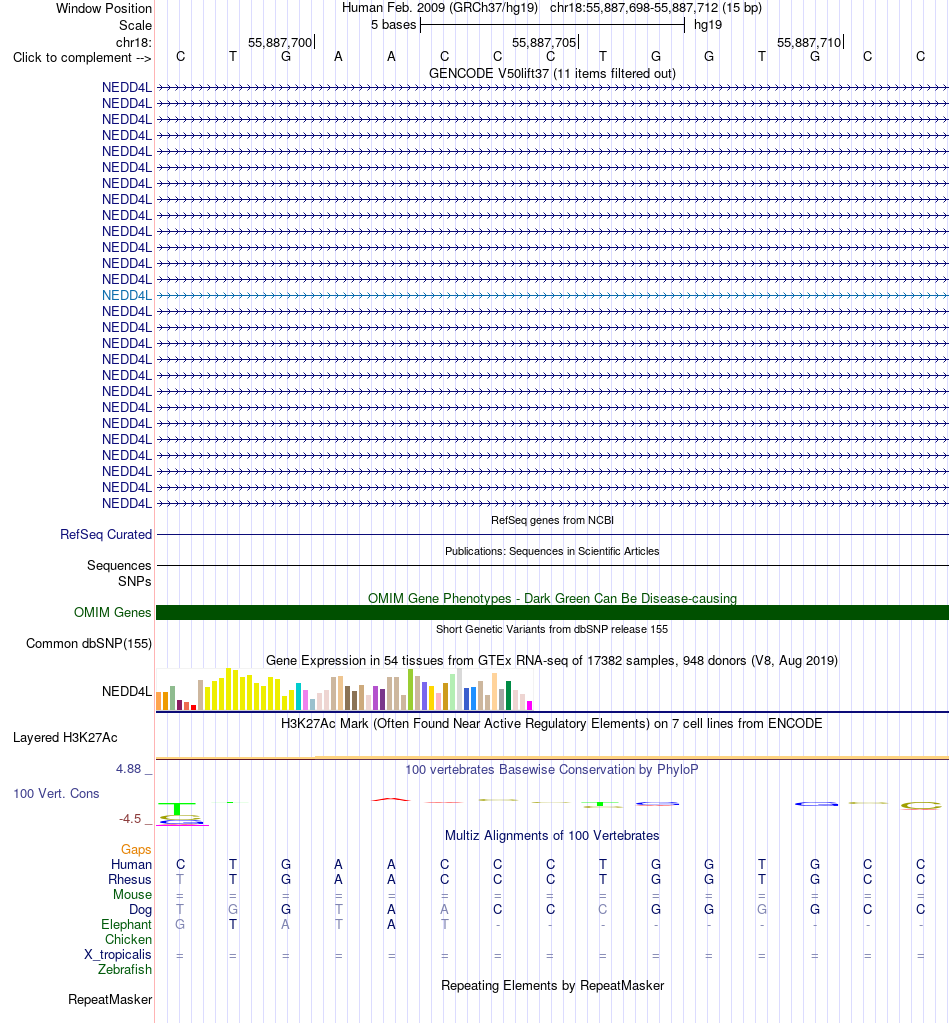Viewport: 950px width, 1023px height.
Task: Click the black NEDD4L label beside the GTEx chart
Action: [127, 692]
